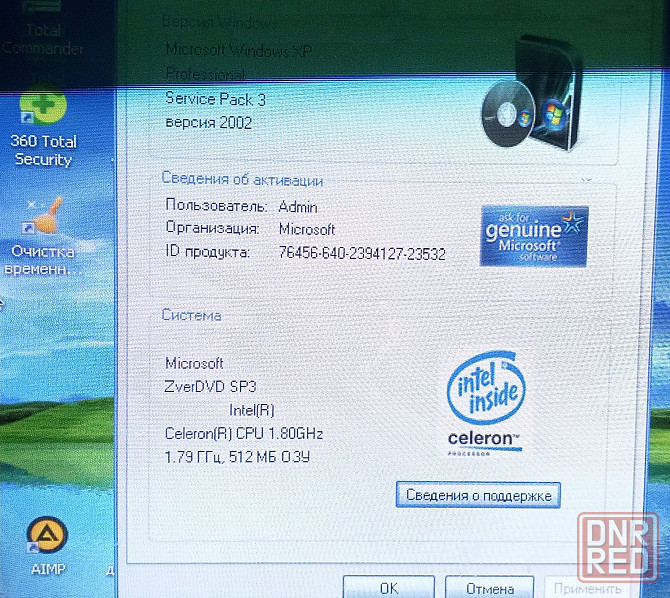Click the Пользователь label
This screenshot has height=598, width=670.
tap(216, 205)
